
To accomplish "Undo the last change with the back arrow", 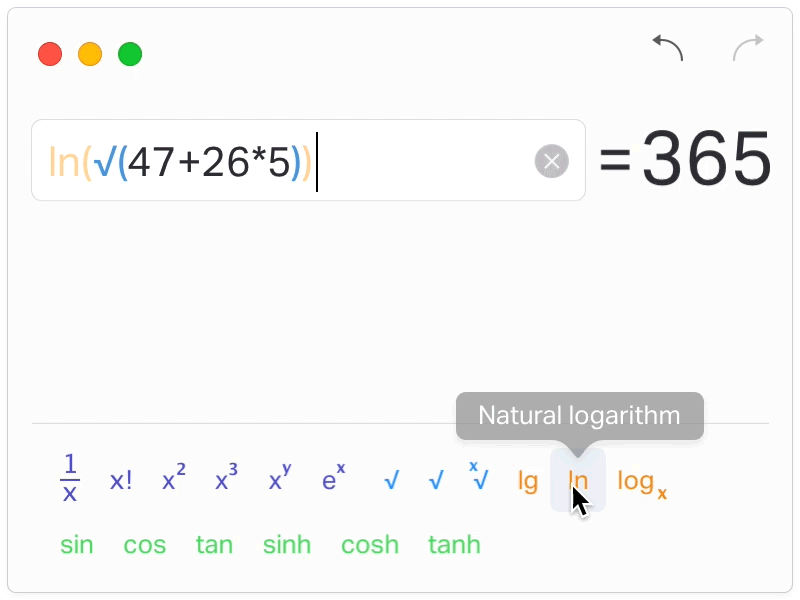I will [667, 48].
